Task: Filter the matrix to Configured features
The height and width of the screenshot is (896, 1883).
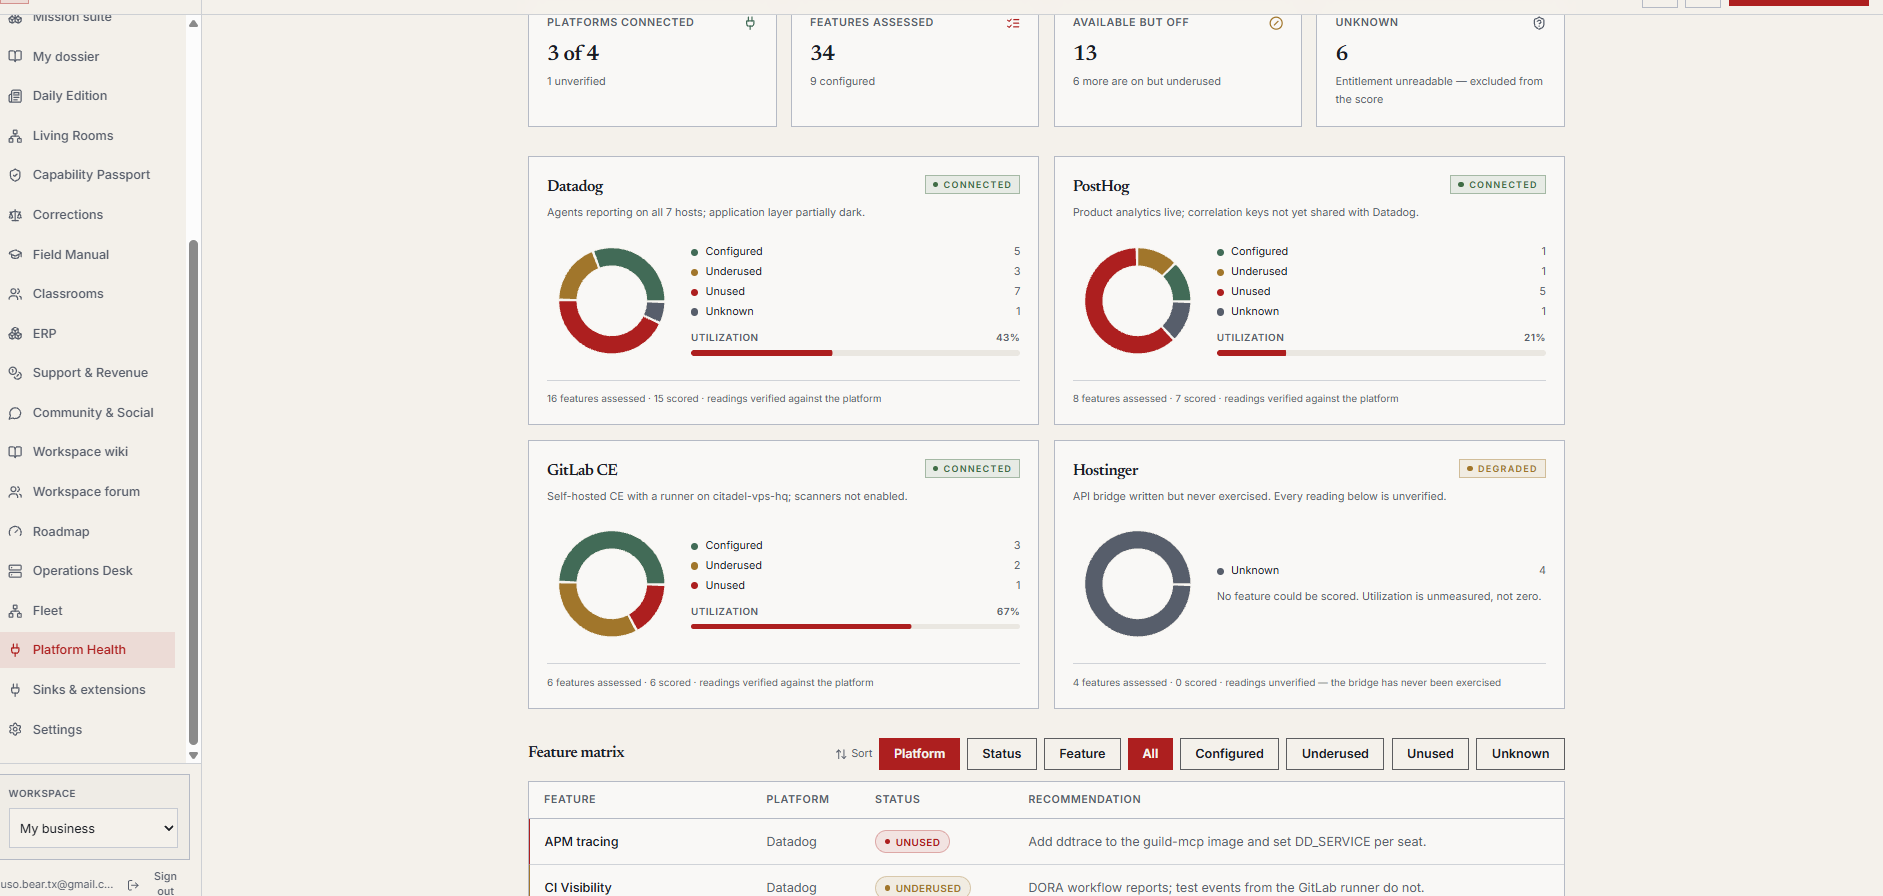Action: [x=1229, y=754]
